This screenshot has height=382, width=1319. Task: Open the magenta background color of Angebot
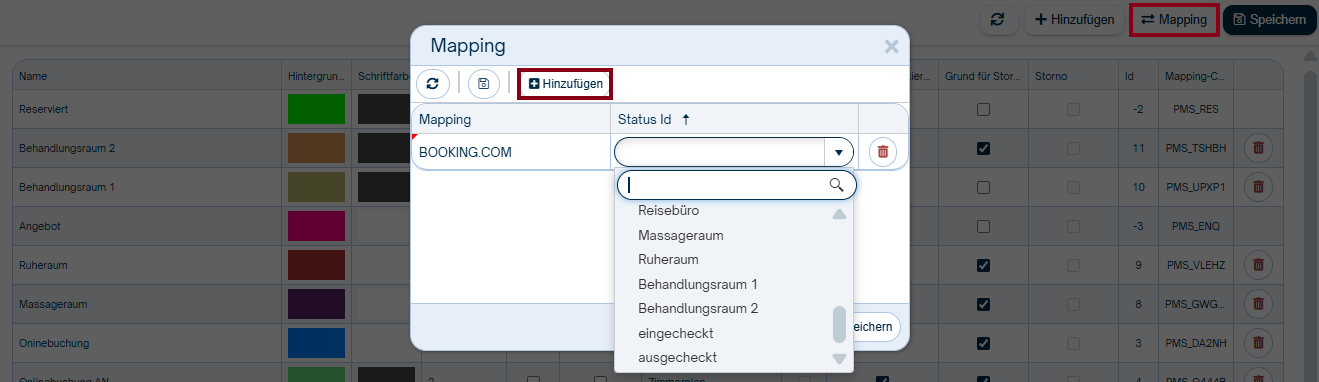click(x=316, y=226)
